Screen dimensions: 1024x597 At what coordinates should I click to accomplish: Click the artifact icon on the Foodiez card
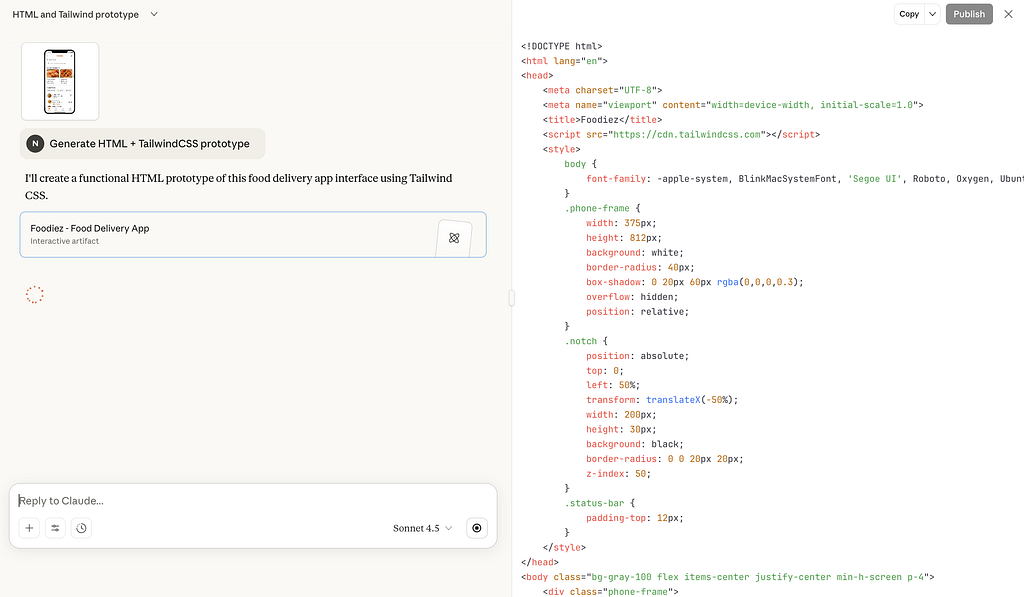pyautogui.click(x=454, y=237)
